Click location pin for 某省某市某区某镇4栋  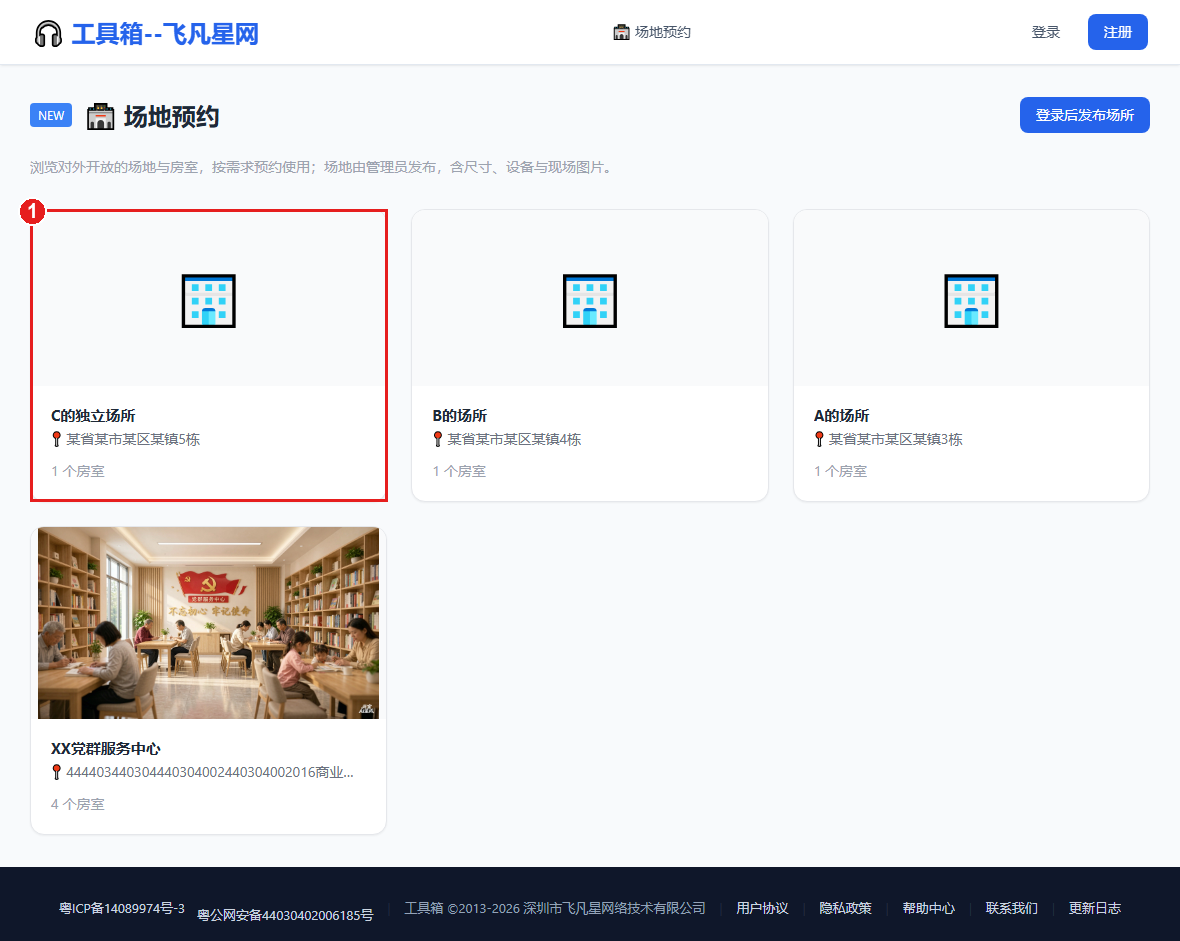point(438,439)
